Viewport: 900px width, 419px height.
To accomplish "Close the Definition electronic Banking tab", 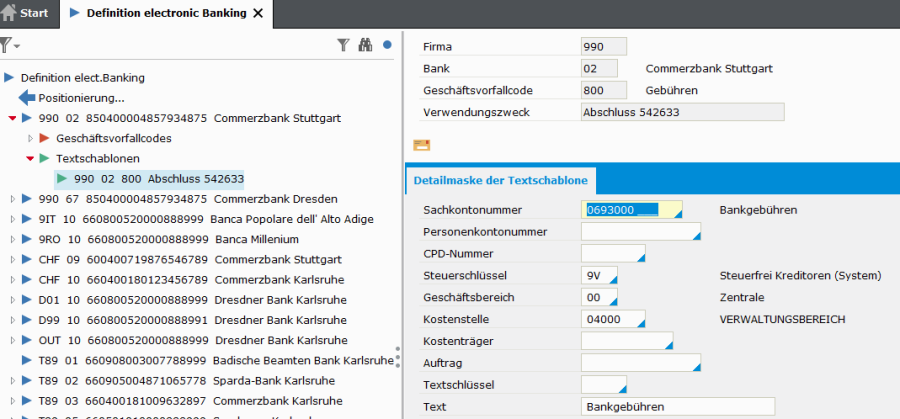I will [258, 13].
